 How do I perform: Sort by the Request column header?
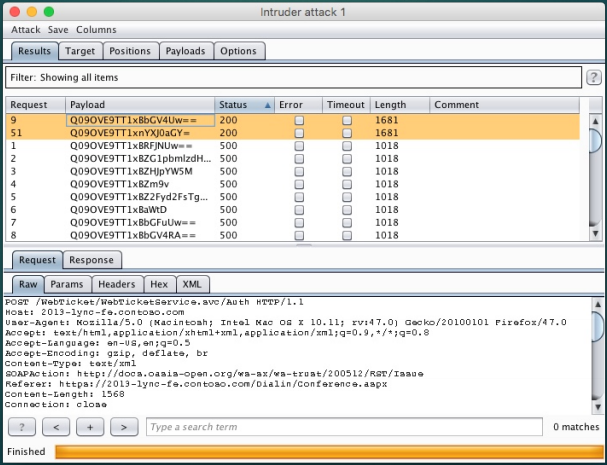pos(36,105)
